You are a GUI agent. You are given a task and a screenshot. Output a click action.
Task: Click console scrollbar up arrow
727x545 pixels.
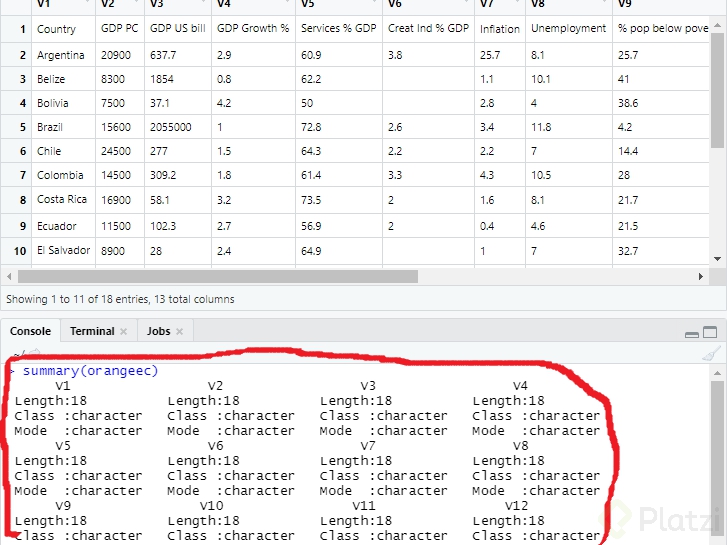[x=717, y=373]
